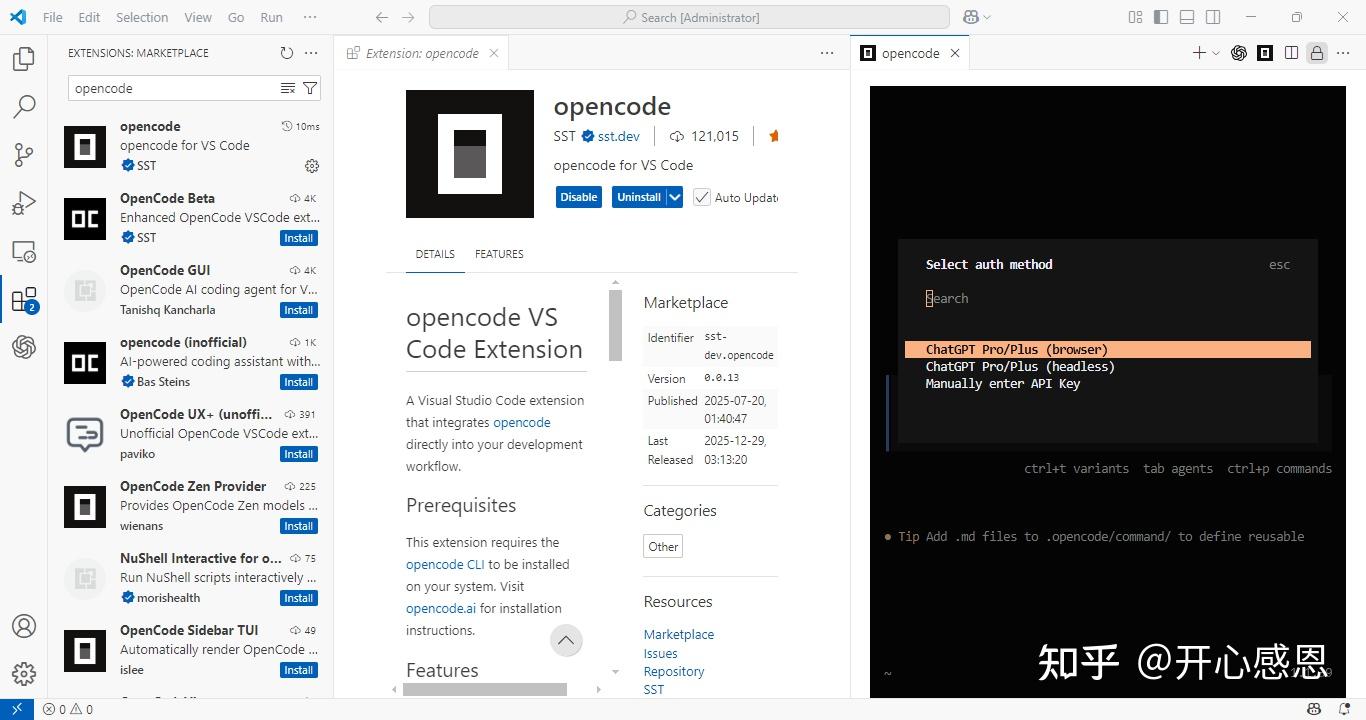The width and height of the screenshot is (1366, 720).
Task: Open the sst.dev publisher link
Action: pyautogui.click(x=617, y=136)
